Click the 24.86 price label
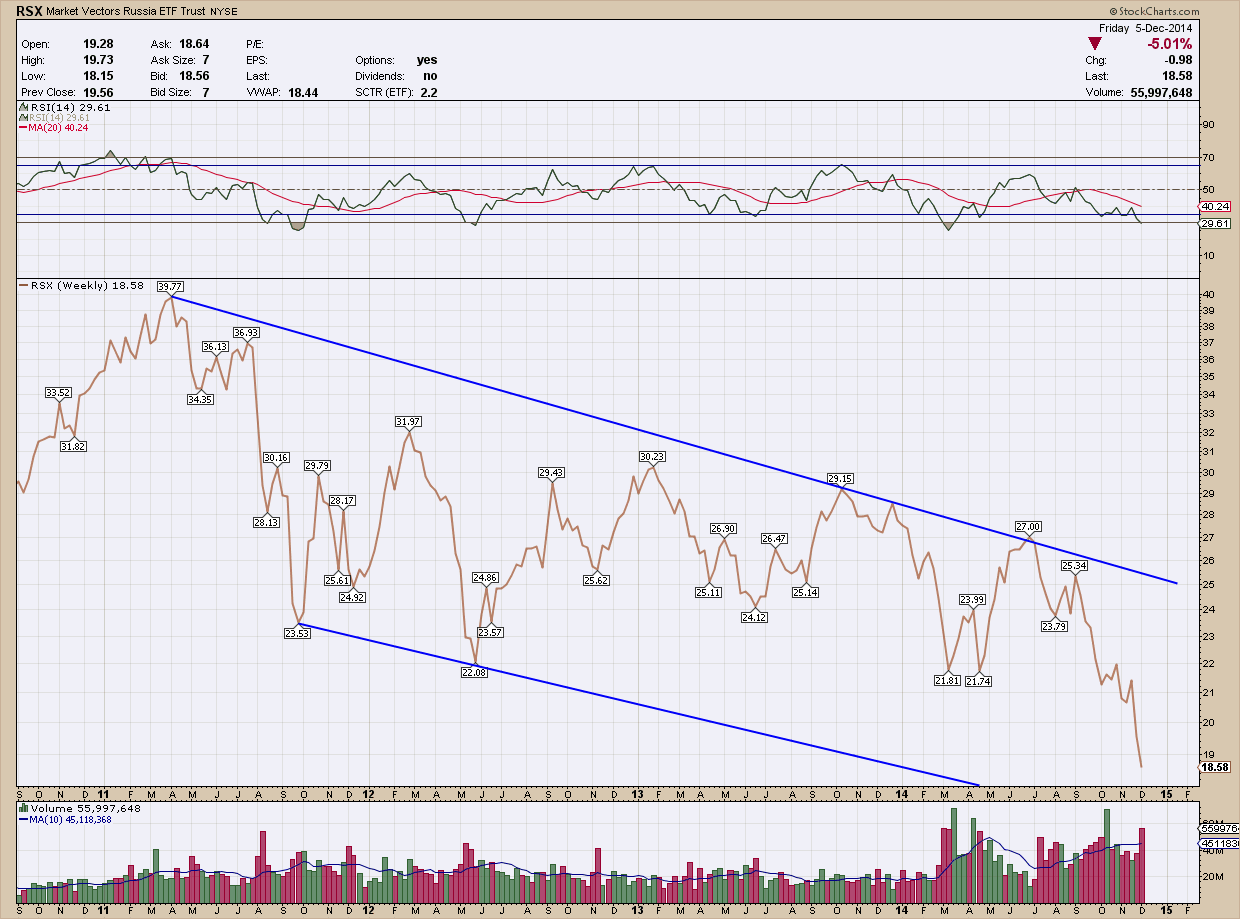The height and width of the screenshot is (919, 1240). pos(485,577)
